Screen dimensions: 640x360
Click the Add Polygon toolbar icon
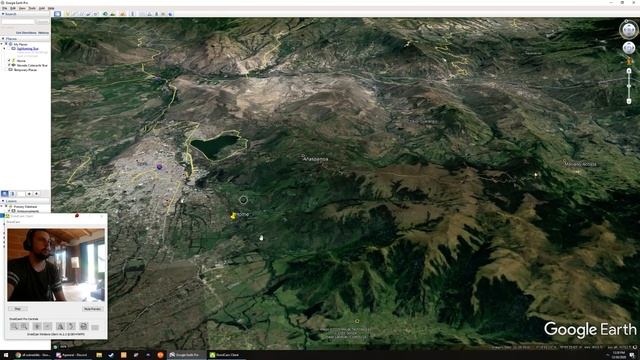pyautogui.click(x=75, y=14)
